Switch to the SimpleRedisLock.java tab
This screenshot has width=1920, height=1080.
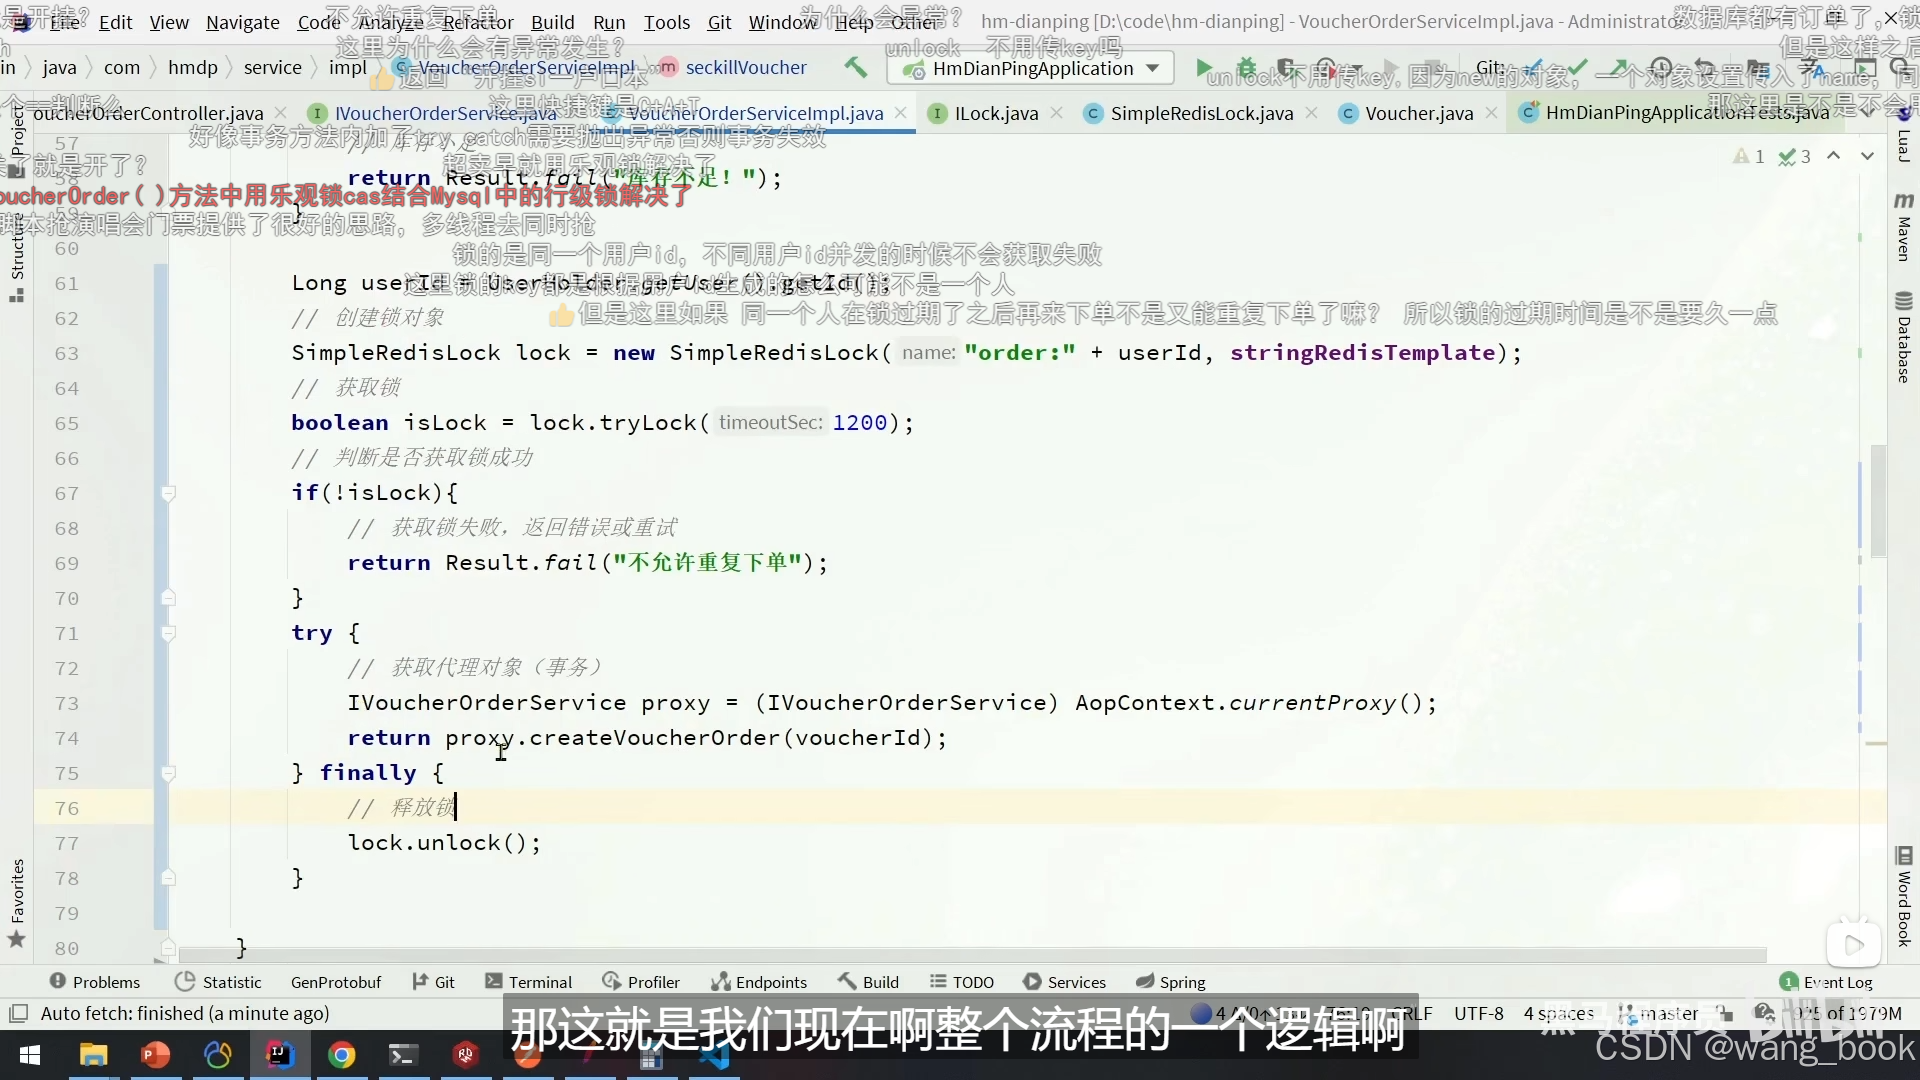point(1201,113)
